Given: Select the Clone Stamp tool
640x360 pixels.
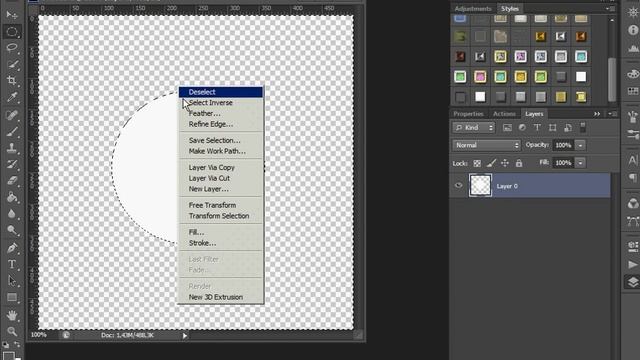Looking at the screenshot, I should (x=12, y=148).
